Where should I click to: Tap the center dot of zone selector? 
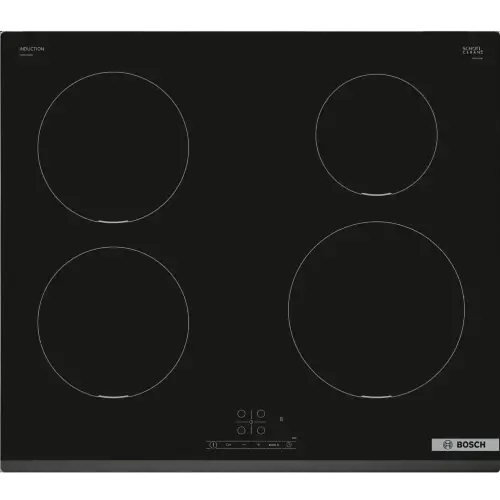point(251,422)
